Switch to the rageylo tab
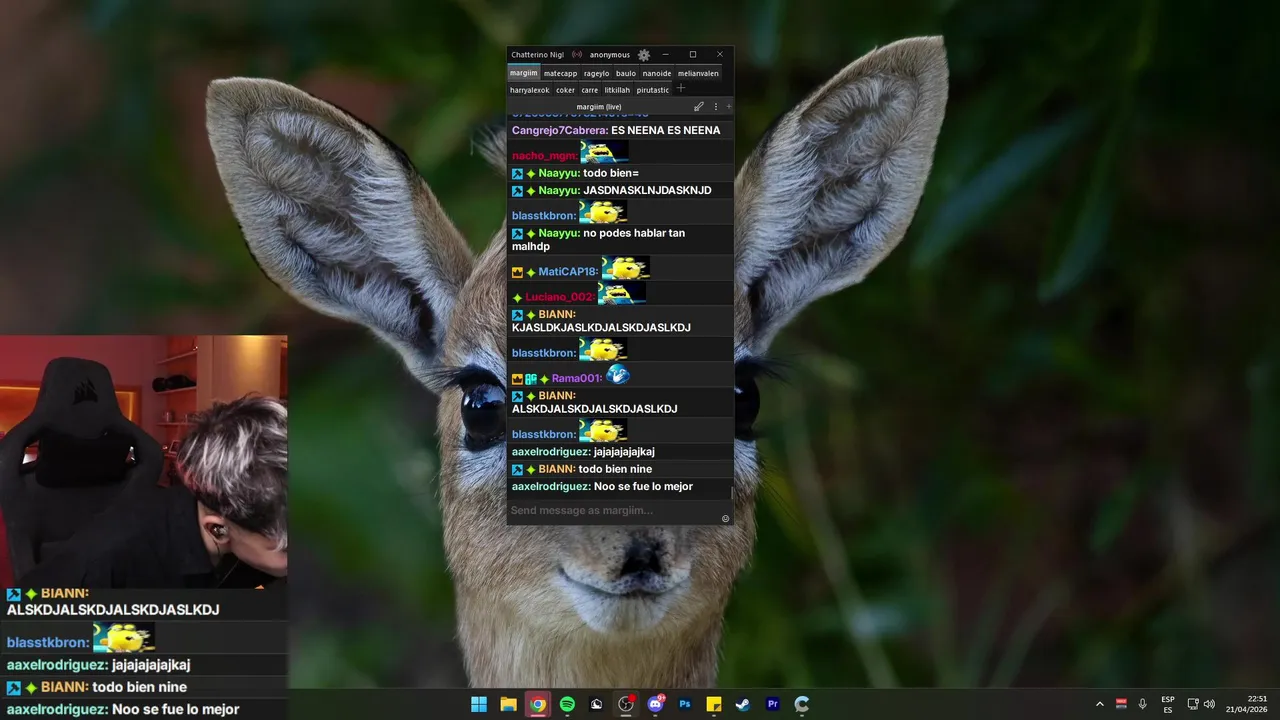The image size is (1280, 720). point(596,73)
